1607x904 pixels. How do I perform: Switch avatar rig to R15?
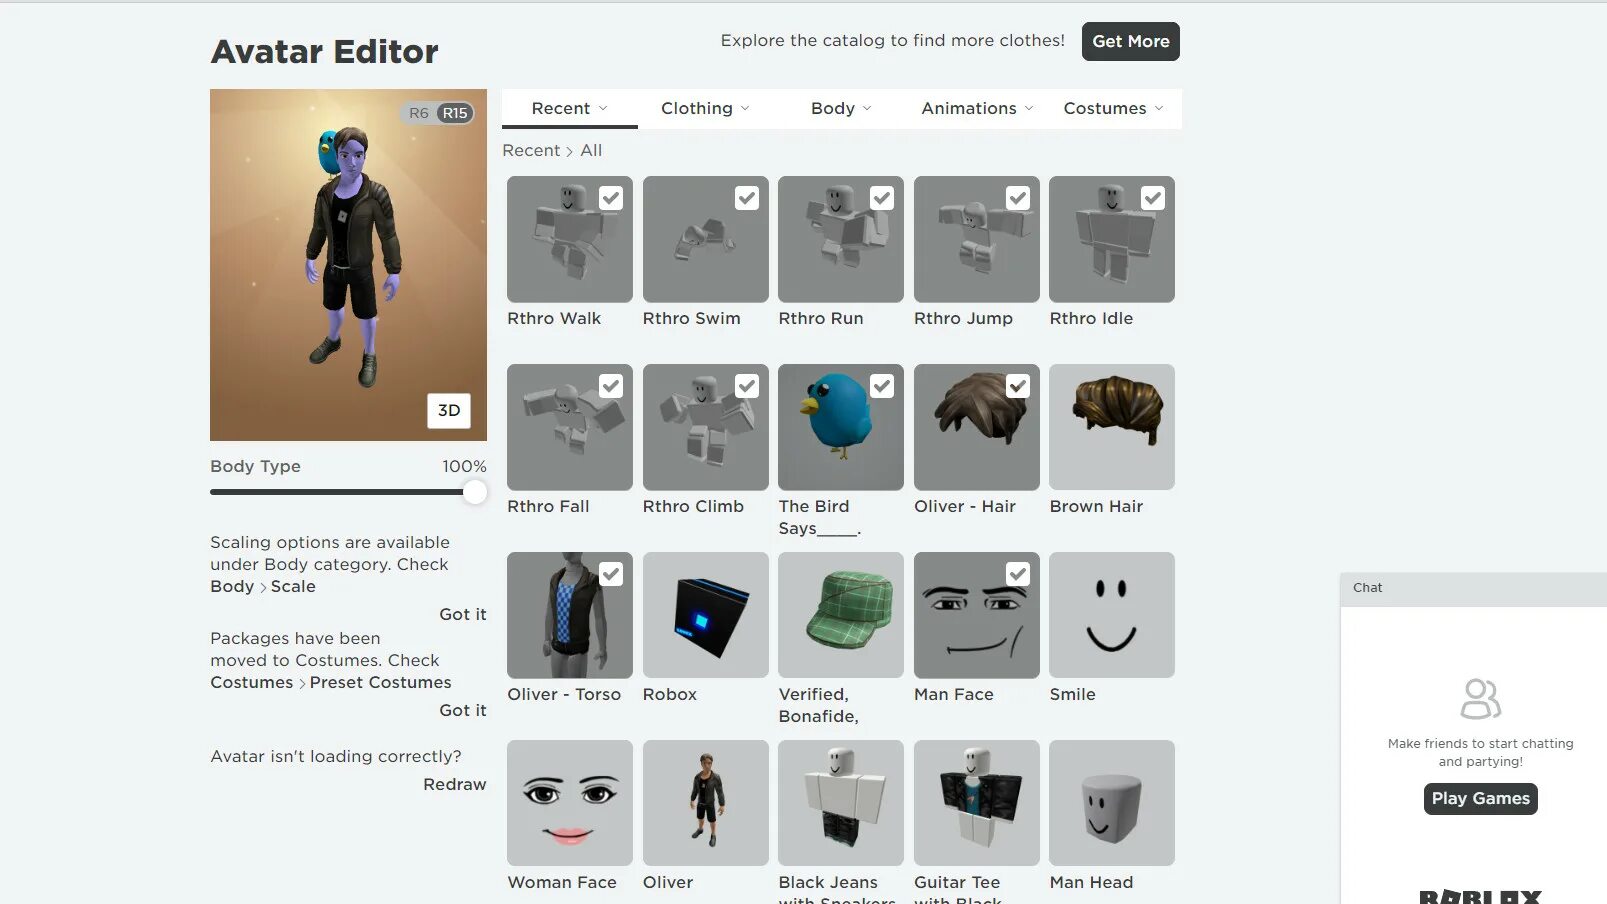pos(455,113)
